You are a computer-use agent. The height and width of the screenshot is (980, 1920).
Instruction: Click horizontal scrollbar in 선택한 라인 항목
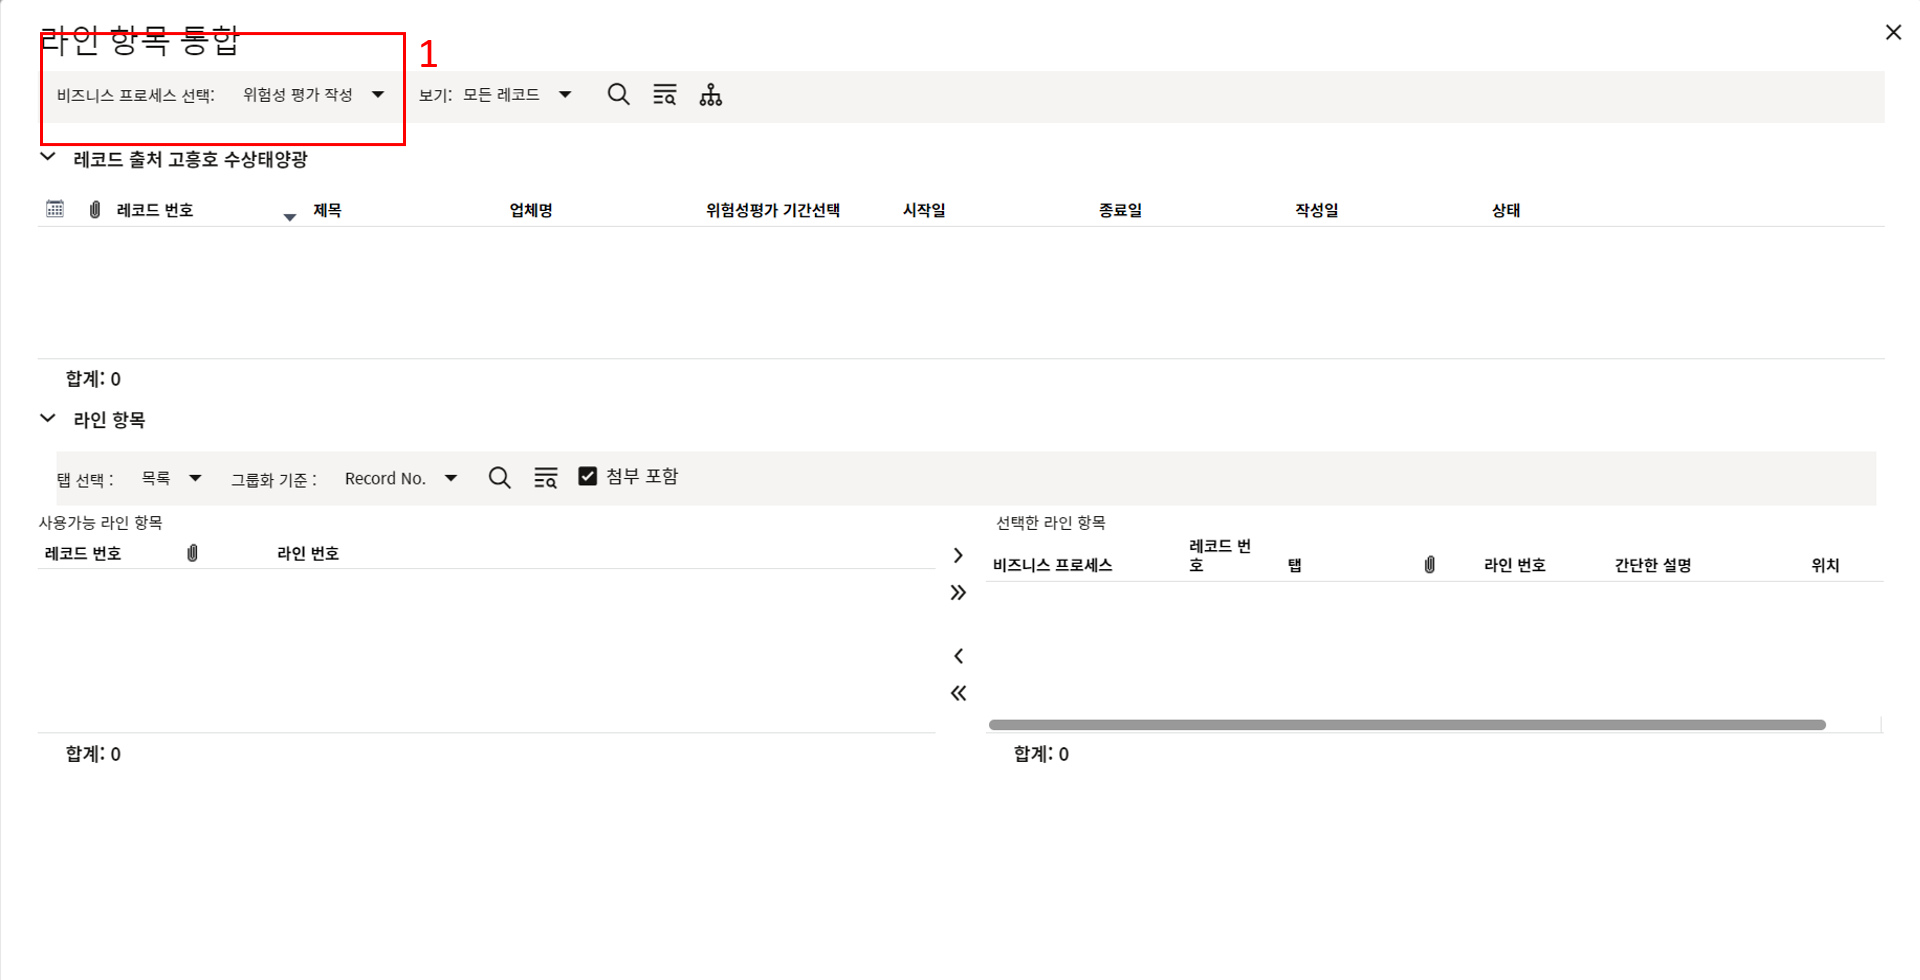click(1406, 725)
